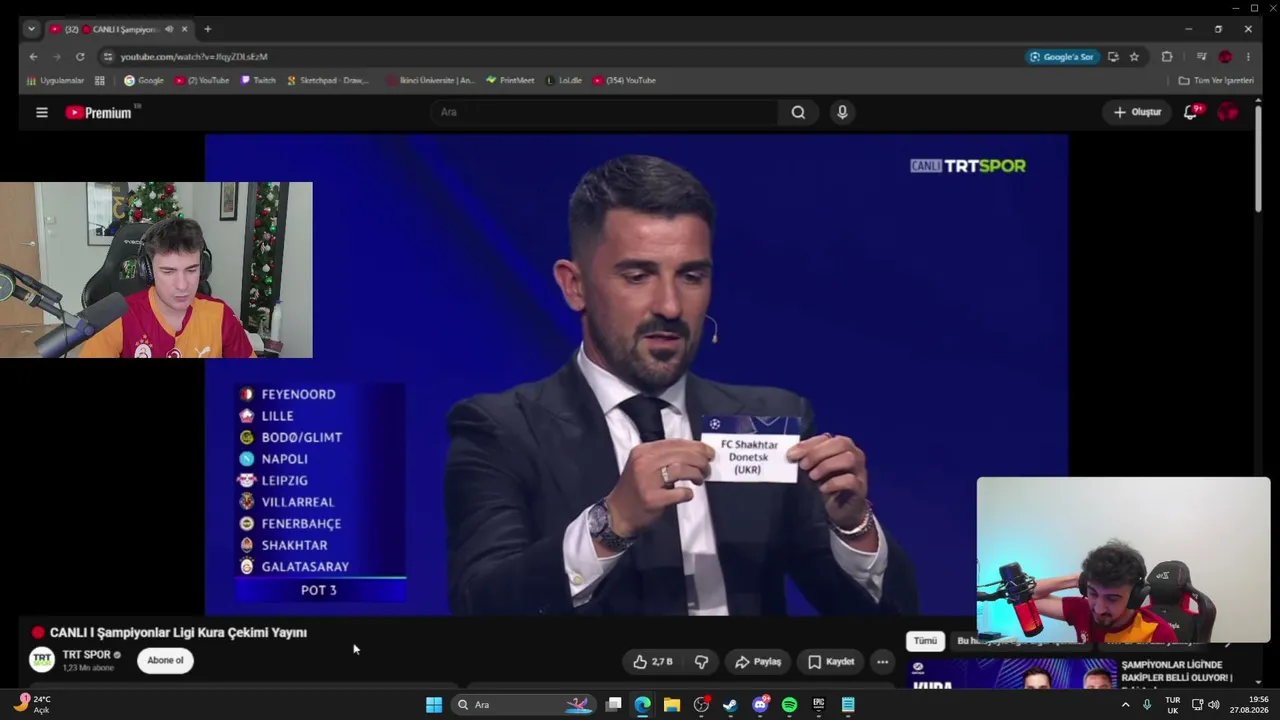This screenshot has height=720, width=1280.
Task: Open the volume control in system tray
Action: pyautogui.click(x=1214, y=705)
